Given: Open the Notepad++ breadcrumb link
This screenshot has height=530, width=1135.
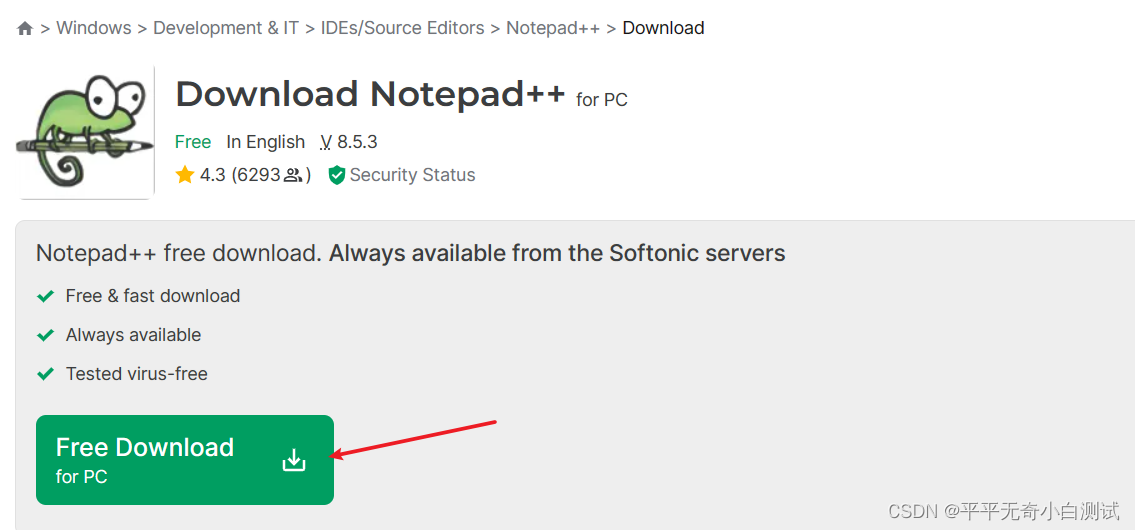Looking at the screenshot, I should coord(553,28).
